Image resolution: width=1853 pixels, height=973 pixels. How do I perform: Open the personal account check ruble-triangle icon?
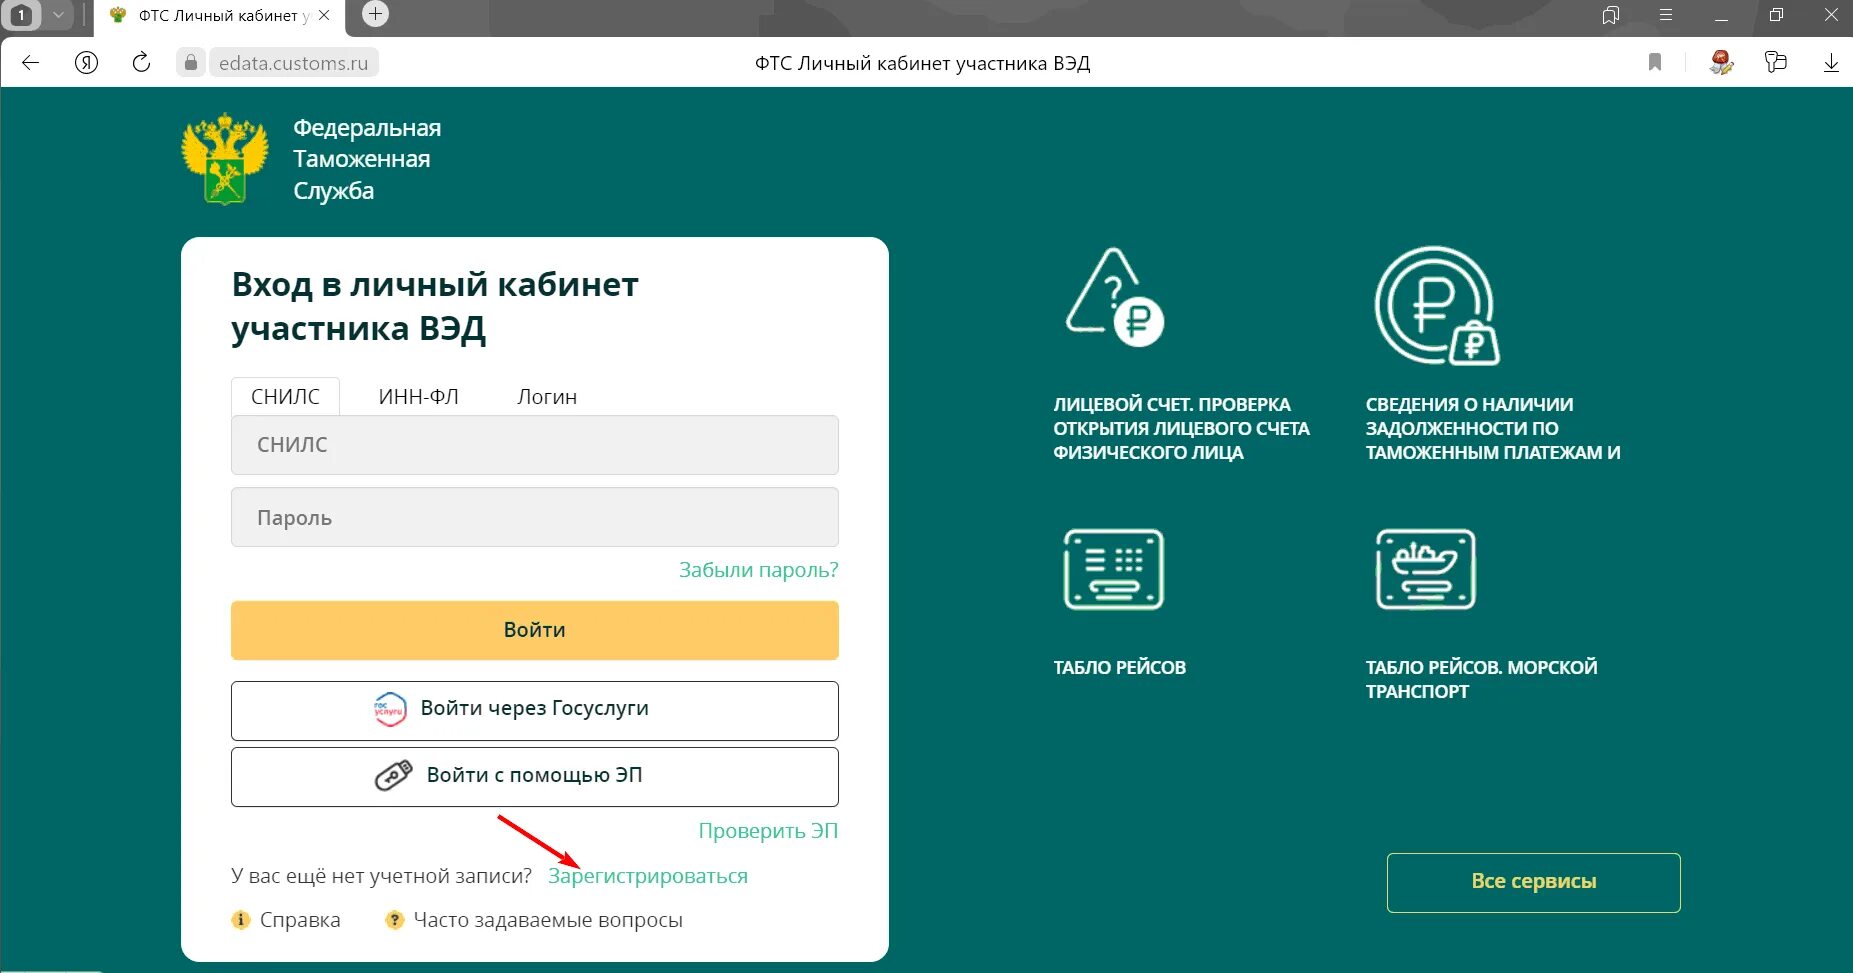click(x=1115, y=297)
